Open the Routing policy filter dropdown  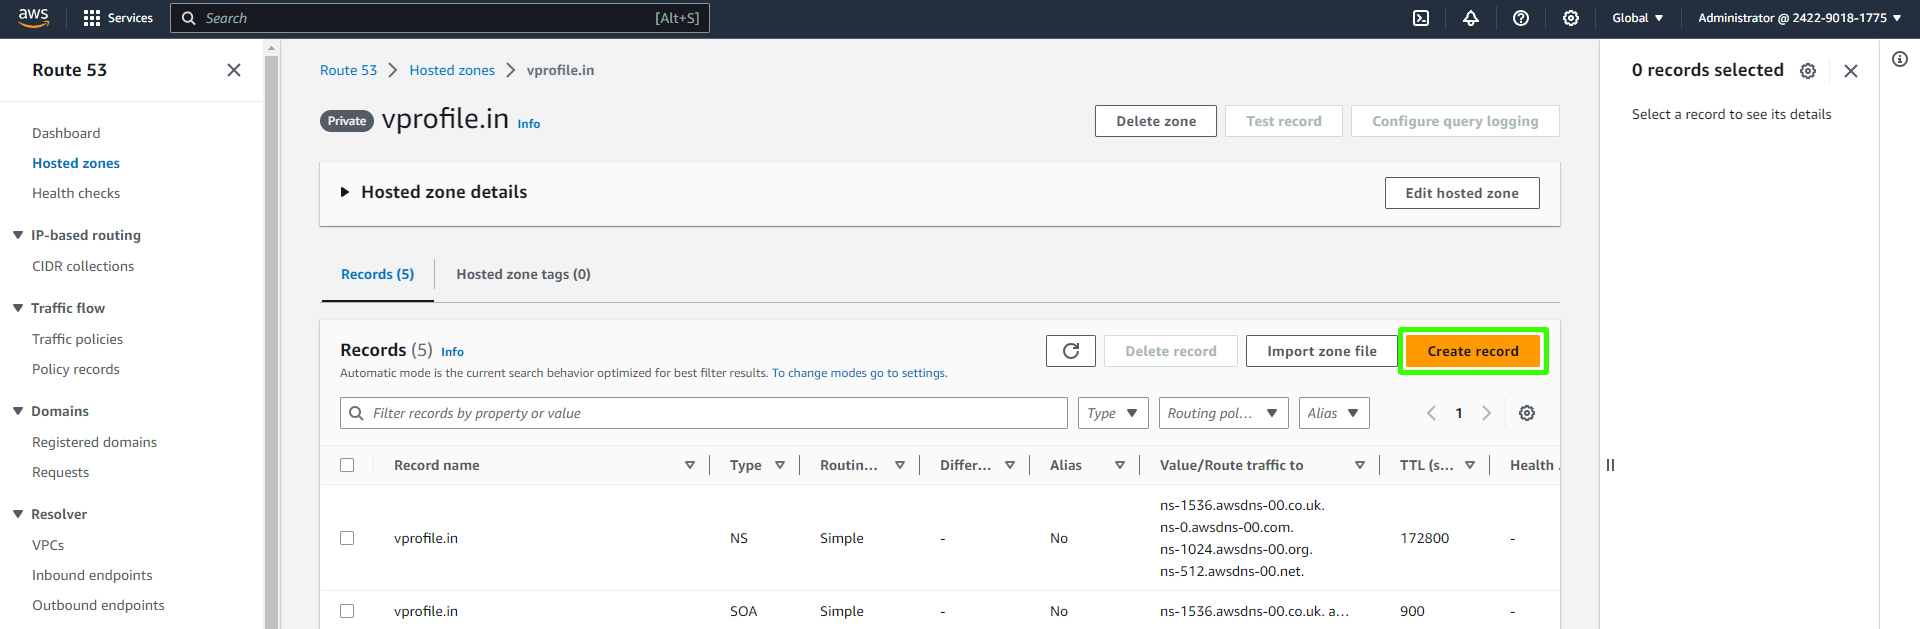click(x=1223, y=413)
